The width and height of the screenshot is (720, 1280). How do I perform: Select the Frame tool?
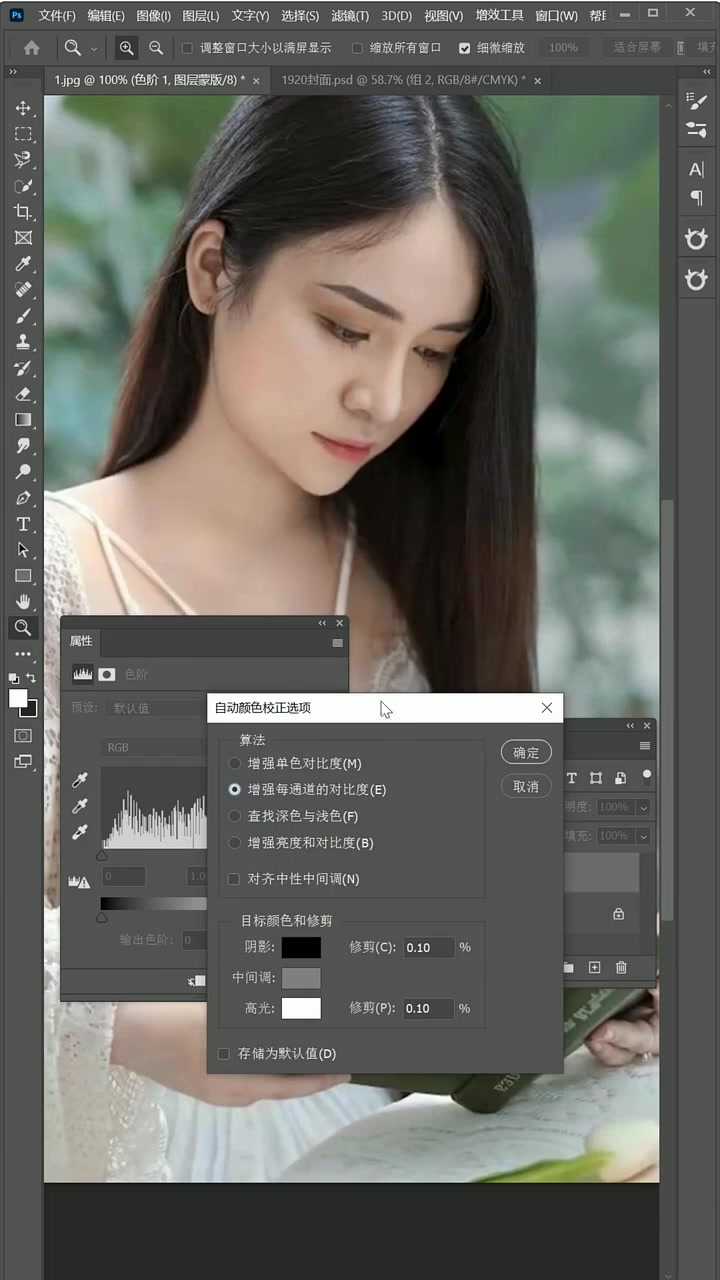point(23,238)
